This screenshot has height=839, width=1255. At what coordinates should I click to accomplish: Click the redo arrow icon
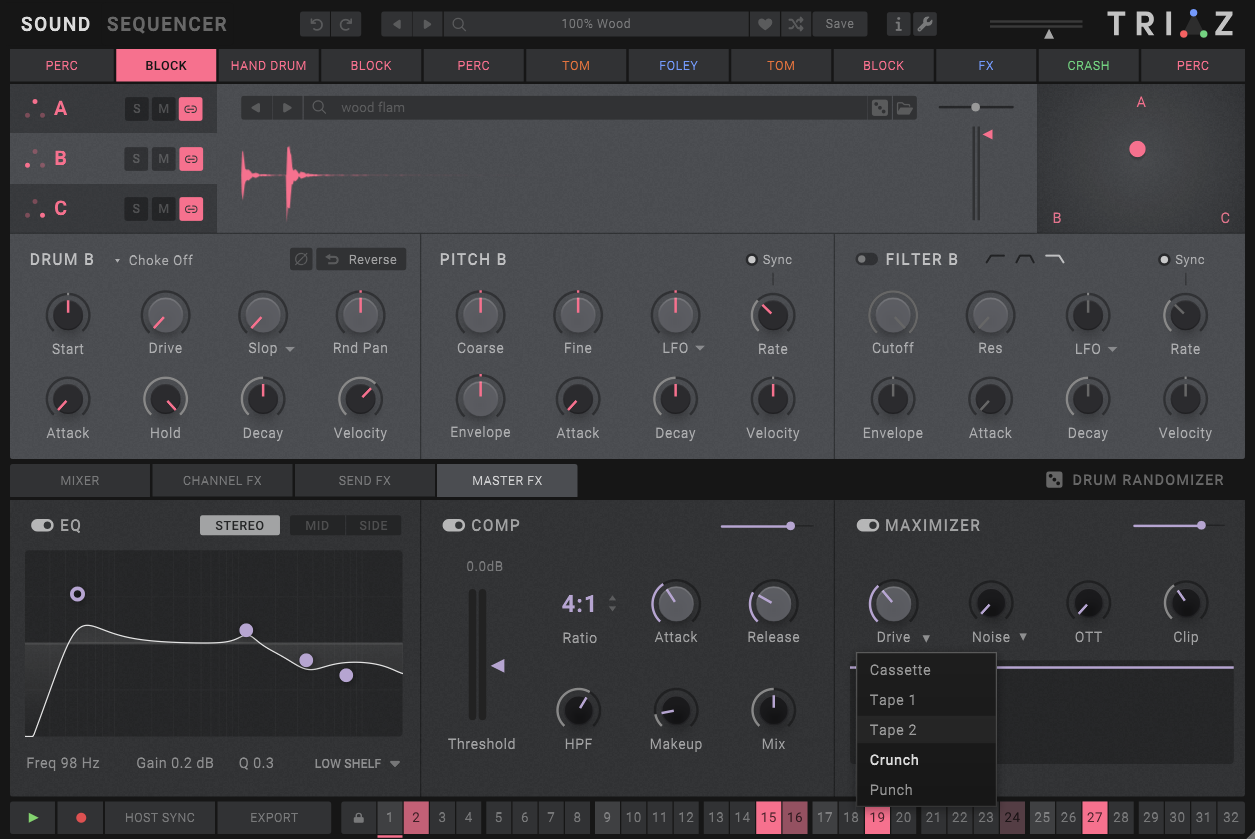tap(346, 24)
